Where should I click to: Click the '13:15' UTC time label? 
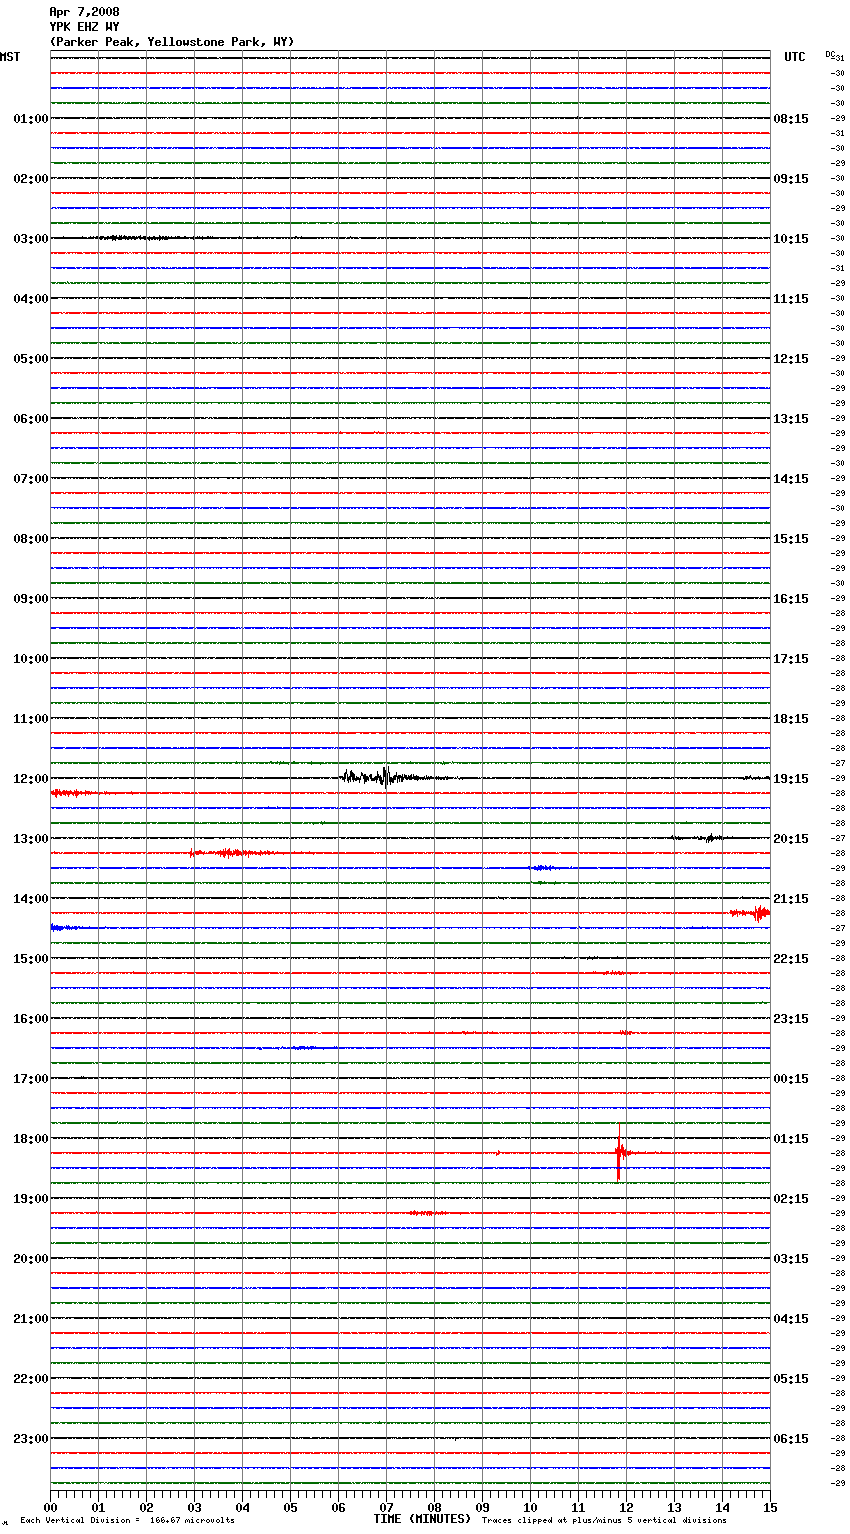coord(791,419)
